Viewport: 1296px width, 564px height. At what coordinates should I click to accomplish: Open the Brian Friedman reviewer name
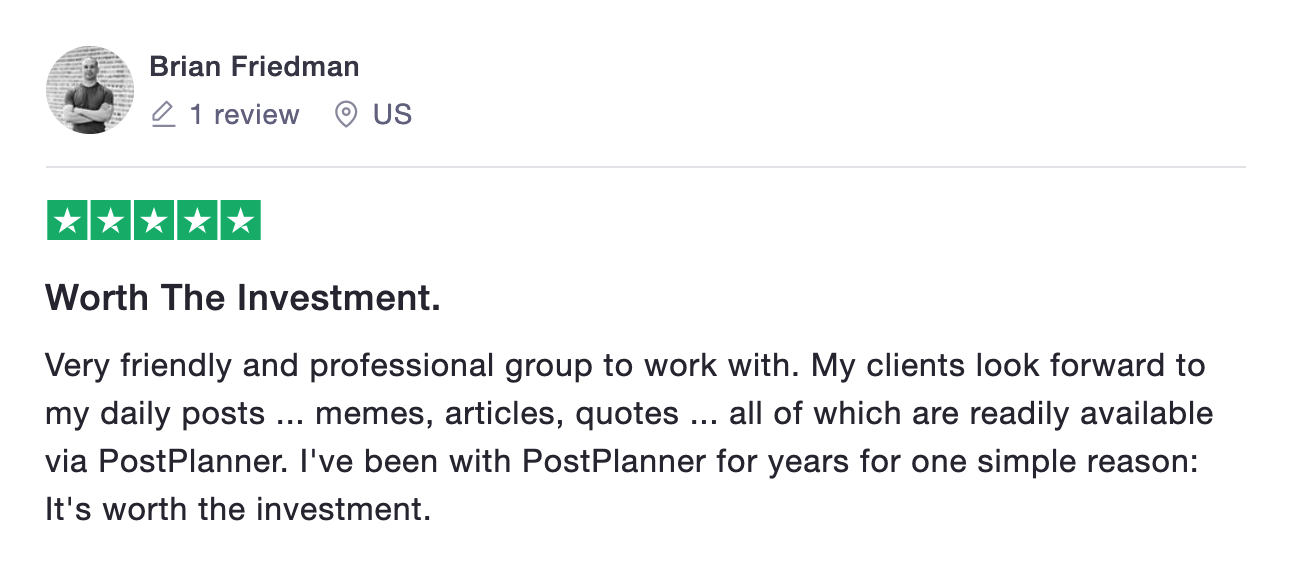[x=254, y=67]
